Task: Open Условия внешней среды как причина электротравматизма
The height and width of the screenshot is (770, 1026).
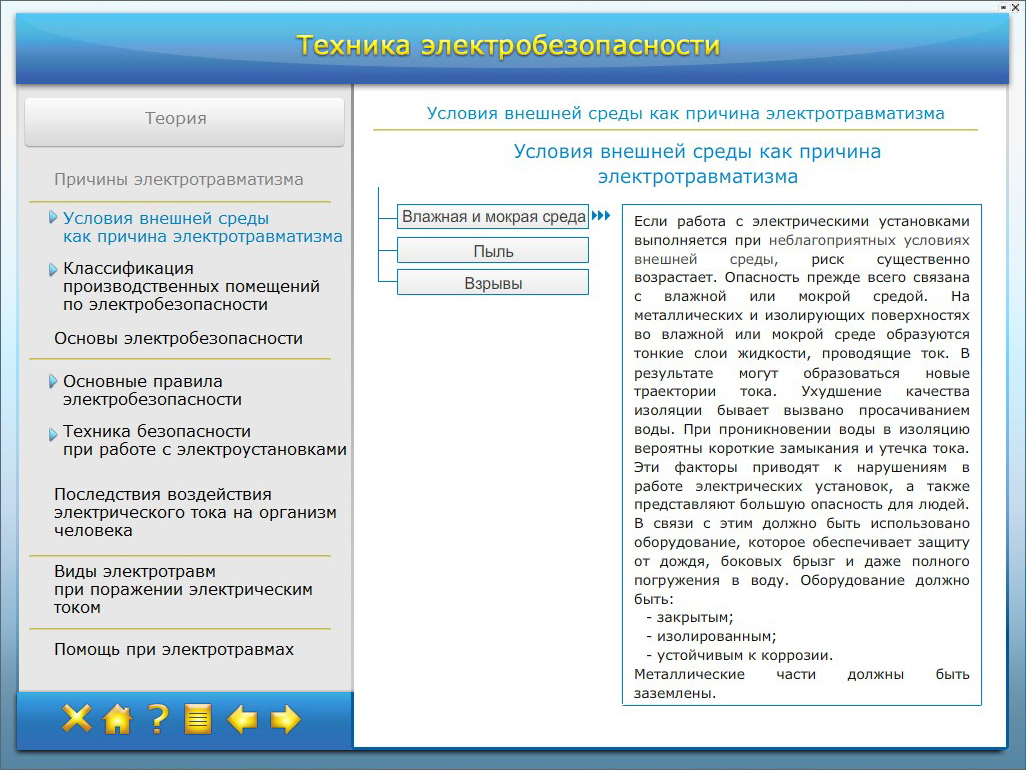Action: [202, 228]
